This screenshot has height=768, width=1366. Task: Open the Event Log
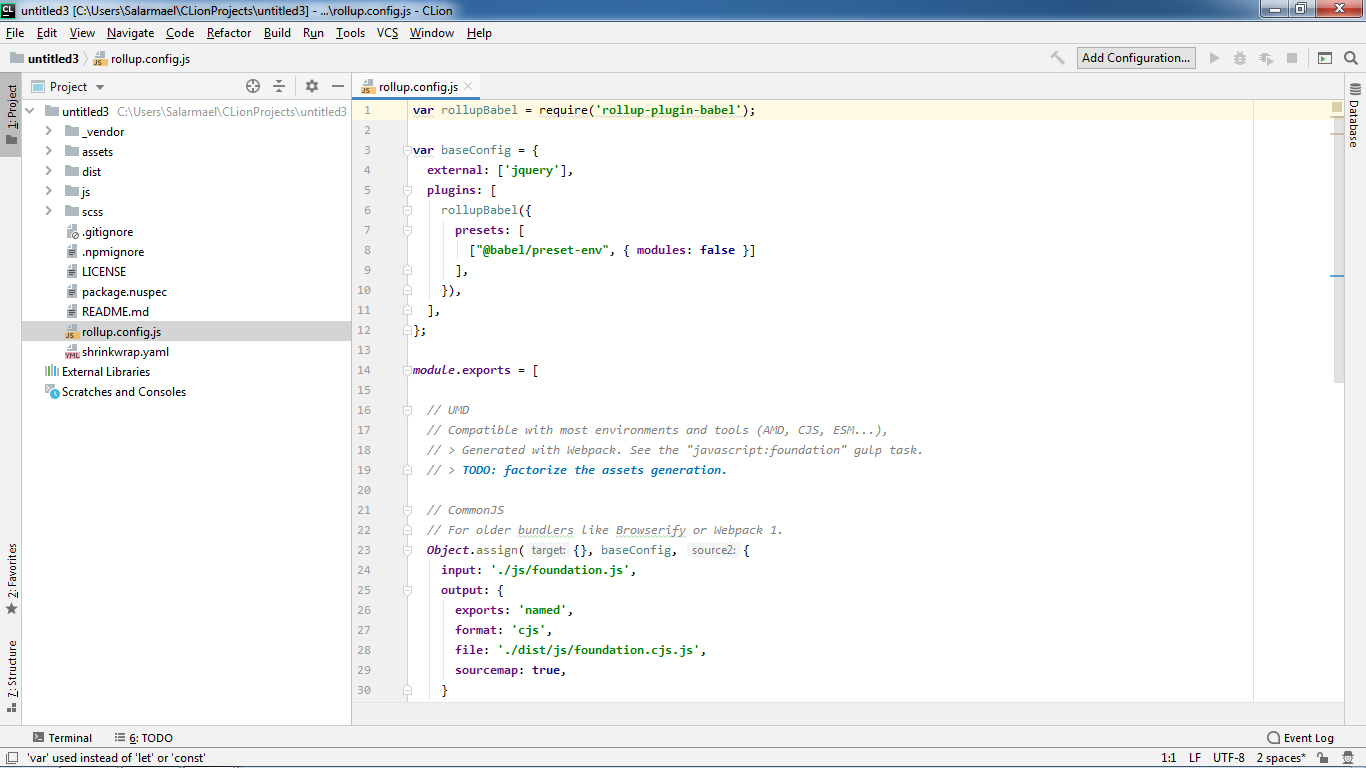pyautogui.click(x=1300, y=738)
